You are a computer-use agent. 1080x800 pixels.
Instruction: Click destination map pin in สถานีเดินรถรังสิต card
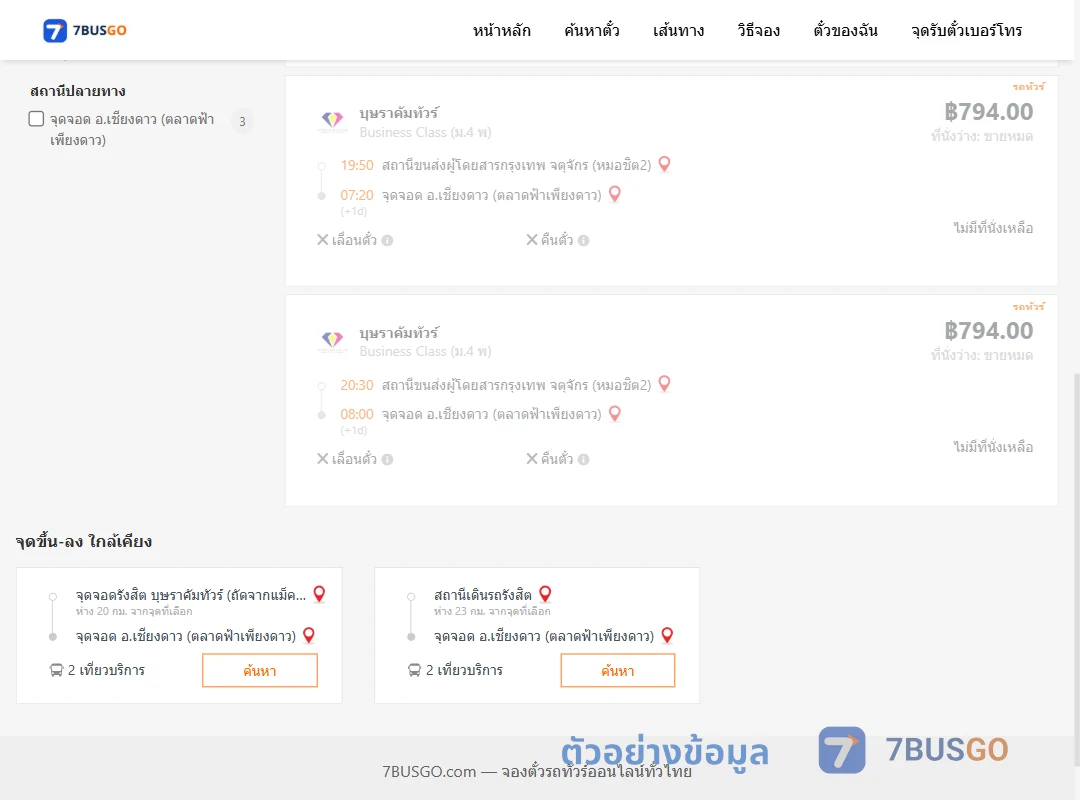point(667,635)
